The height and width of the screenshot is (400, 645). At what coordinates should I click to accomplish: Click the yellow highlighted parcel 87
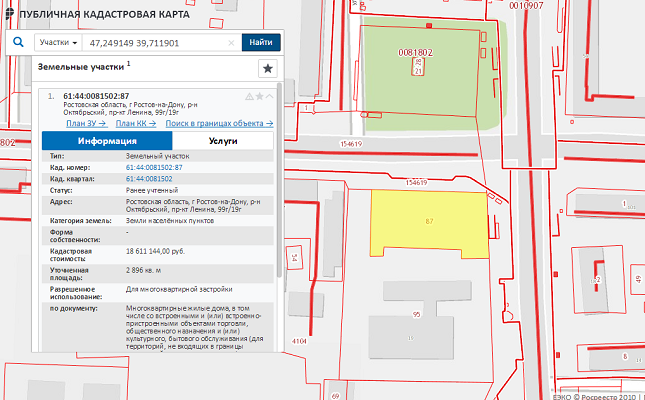(428, 219)
